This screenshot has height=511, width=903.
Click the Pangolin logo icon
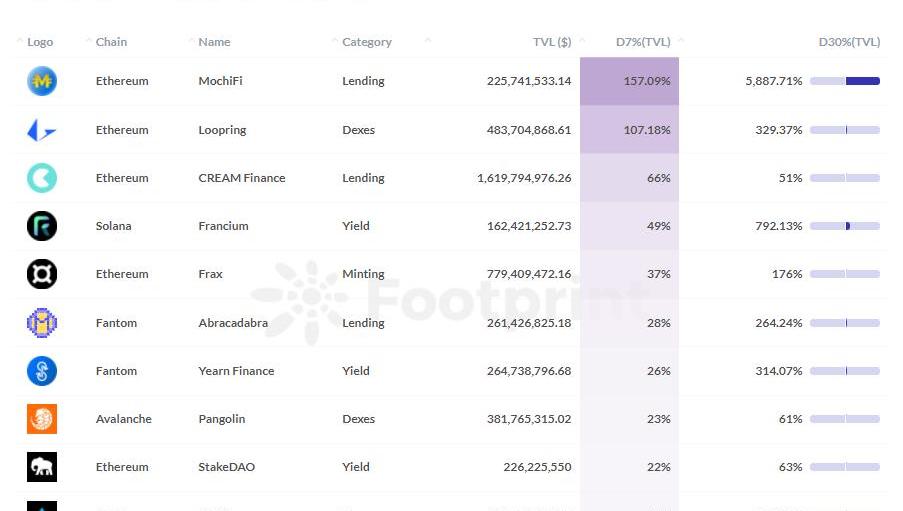click(x=42, y=419)
